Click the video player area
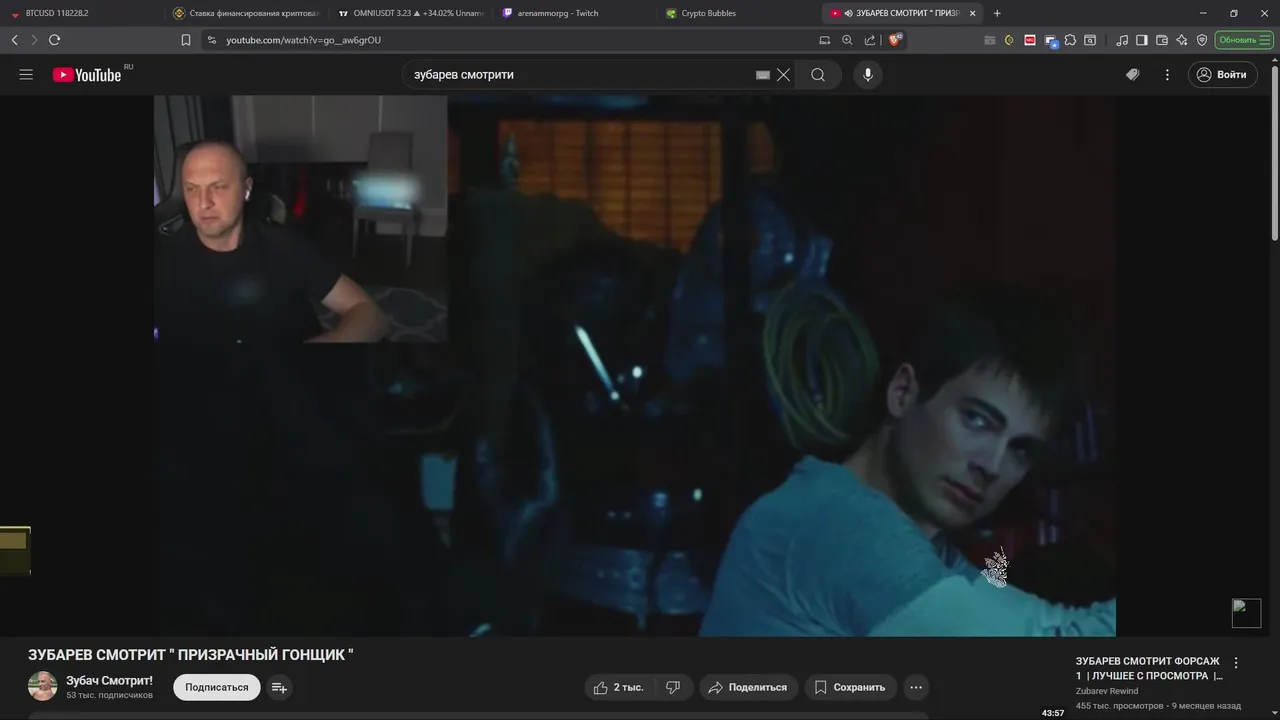This screenshot has height=720, width=1280. click(x=634, y=366)
